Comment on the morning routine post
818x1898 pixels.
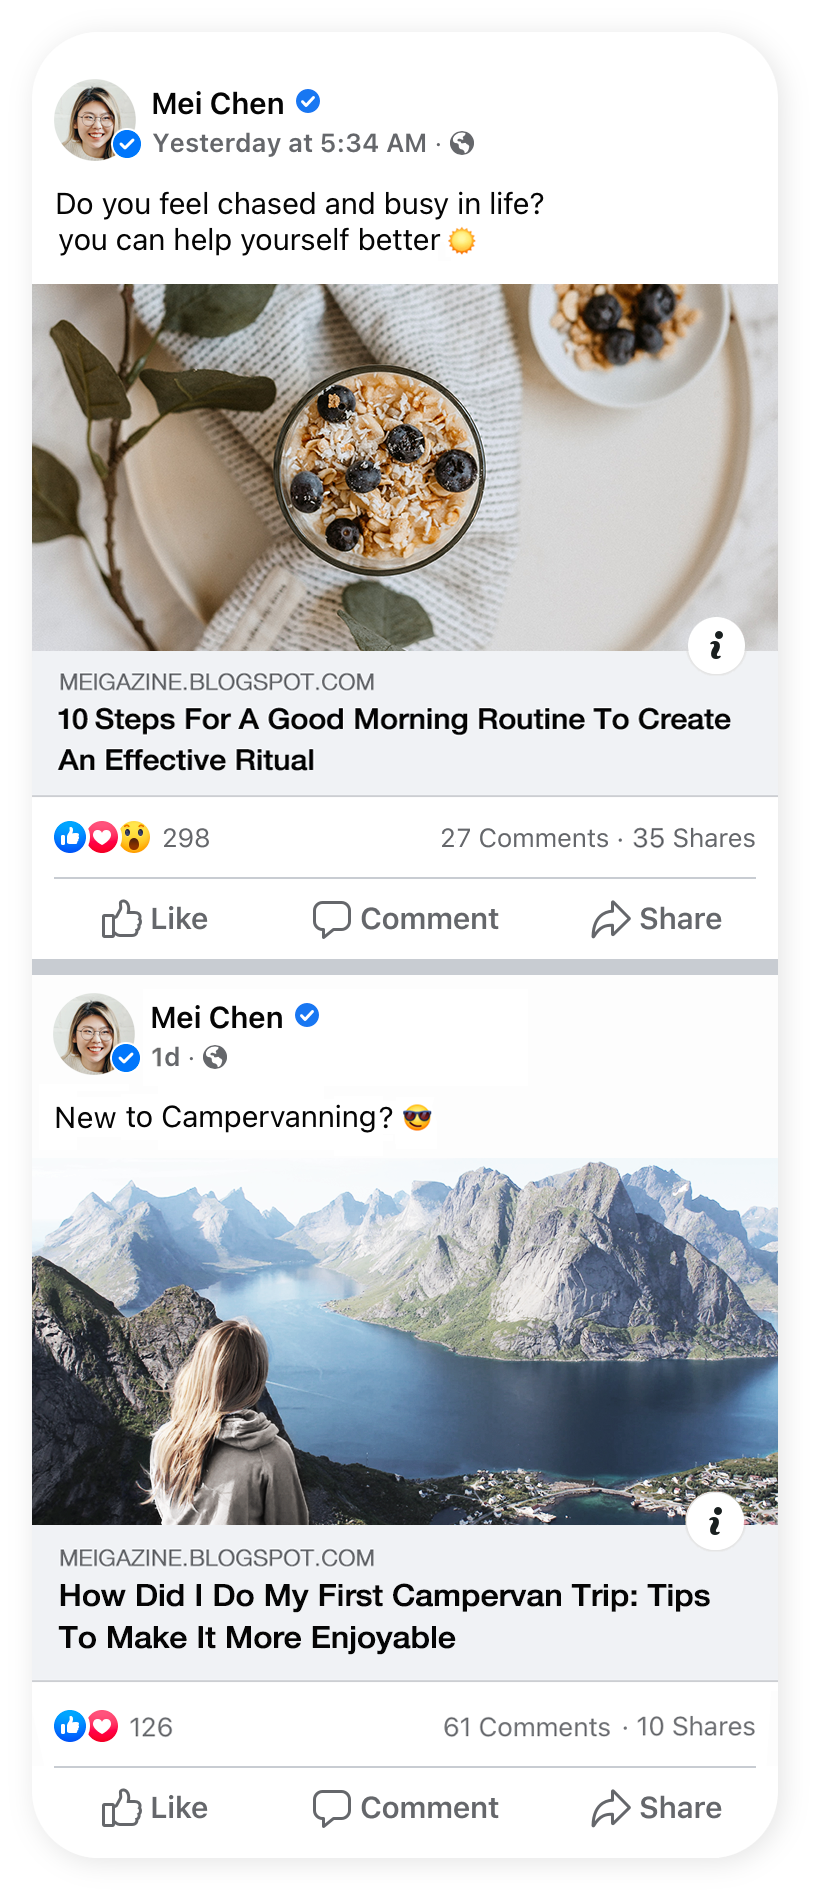(405, 919)
